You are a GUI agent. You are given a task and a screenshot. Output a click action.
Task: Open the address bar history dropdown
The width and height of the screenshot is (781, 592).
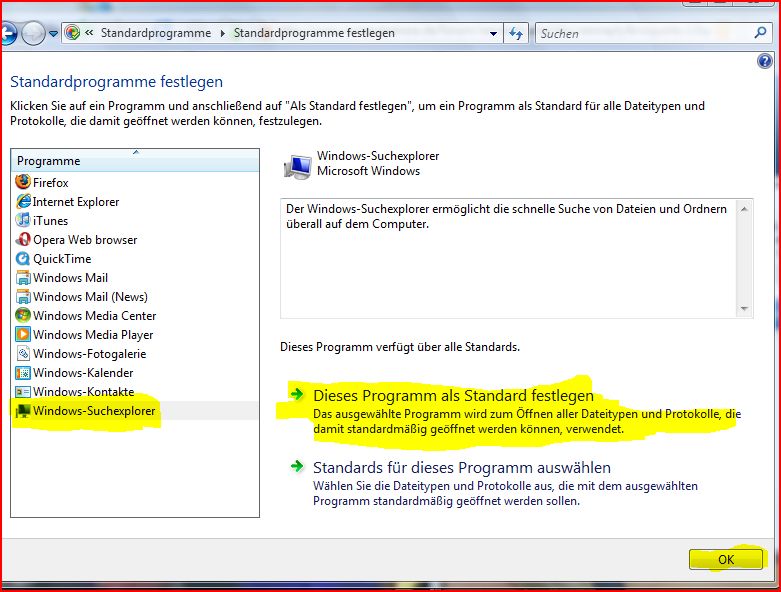click(493, 33)
